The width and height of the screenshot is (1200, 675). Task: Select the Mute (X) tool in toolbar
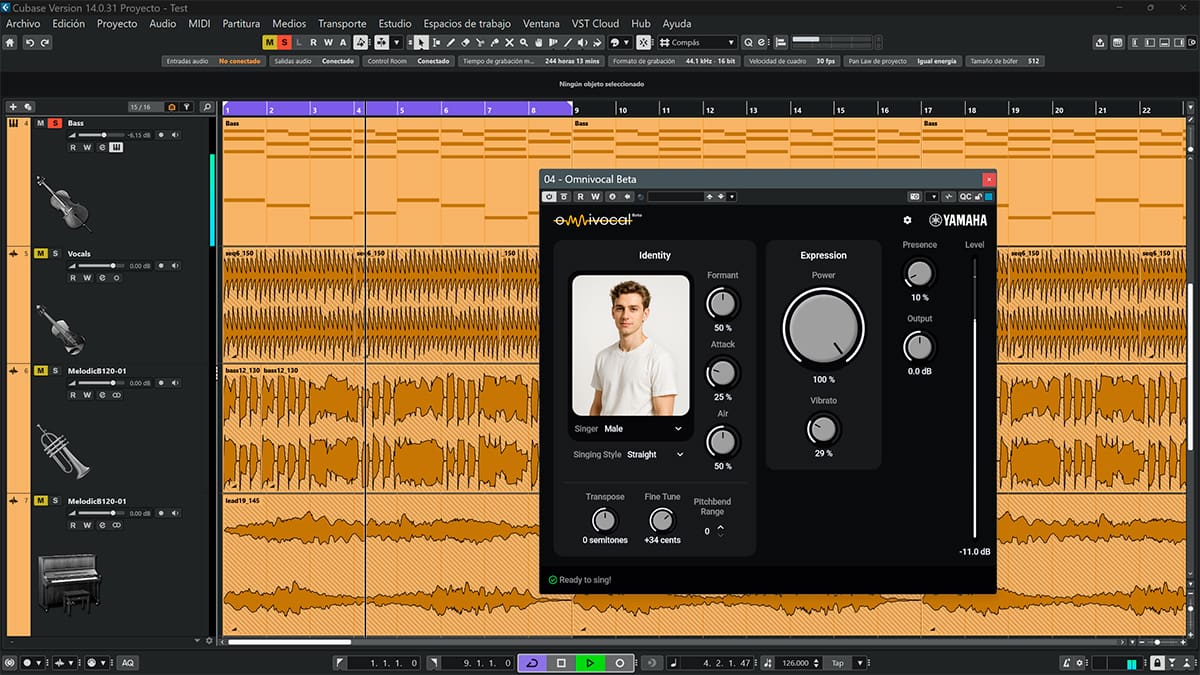click(510, 43)
